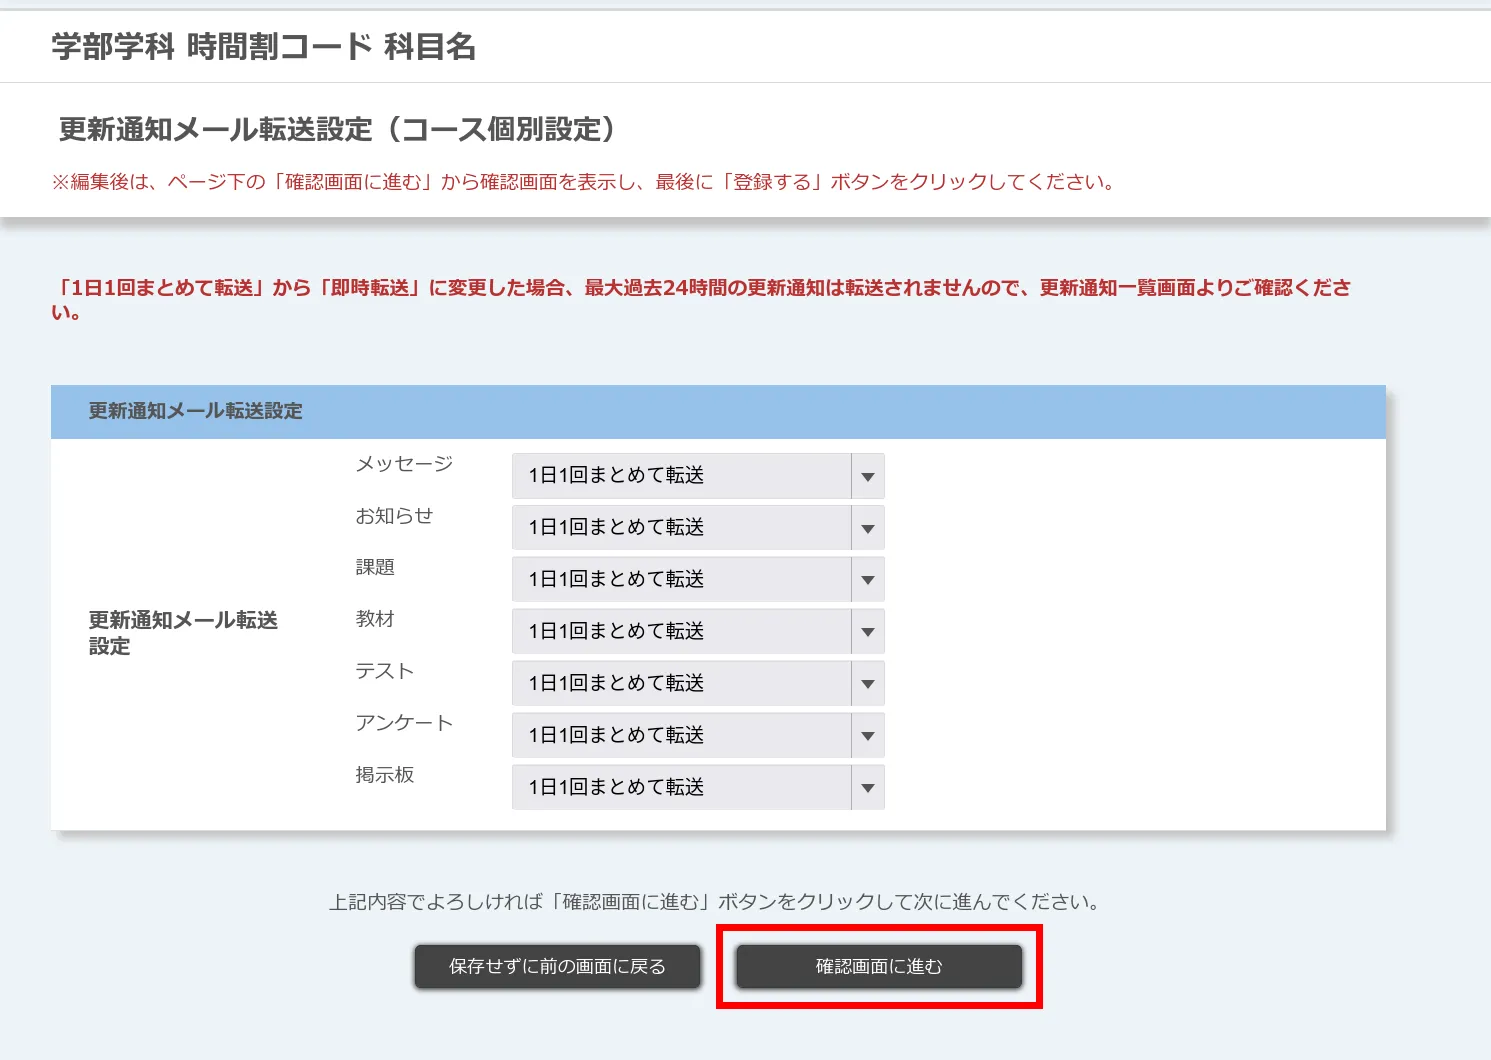Click the dropdown arrow beside 掲示板 setting
Screen dimensions: 1491x1060
(868, 787)
